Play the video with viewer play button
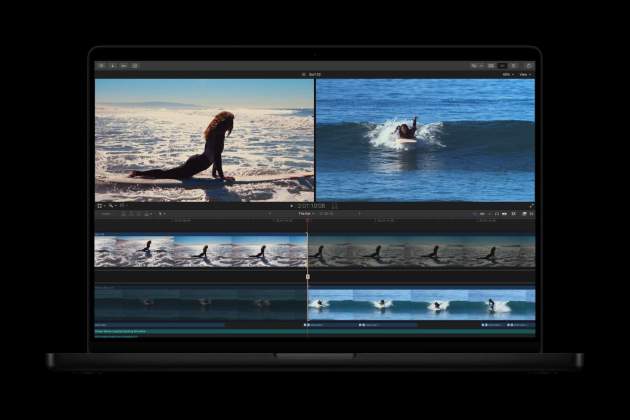 (x=292, y=206)
